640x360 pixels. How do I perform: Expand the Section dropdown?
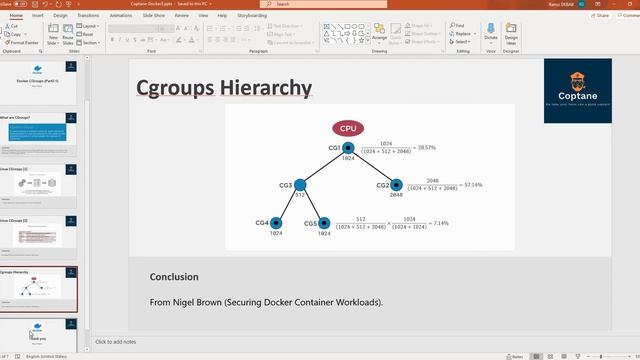[x=88, y=42]
